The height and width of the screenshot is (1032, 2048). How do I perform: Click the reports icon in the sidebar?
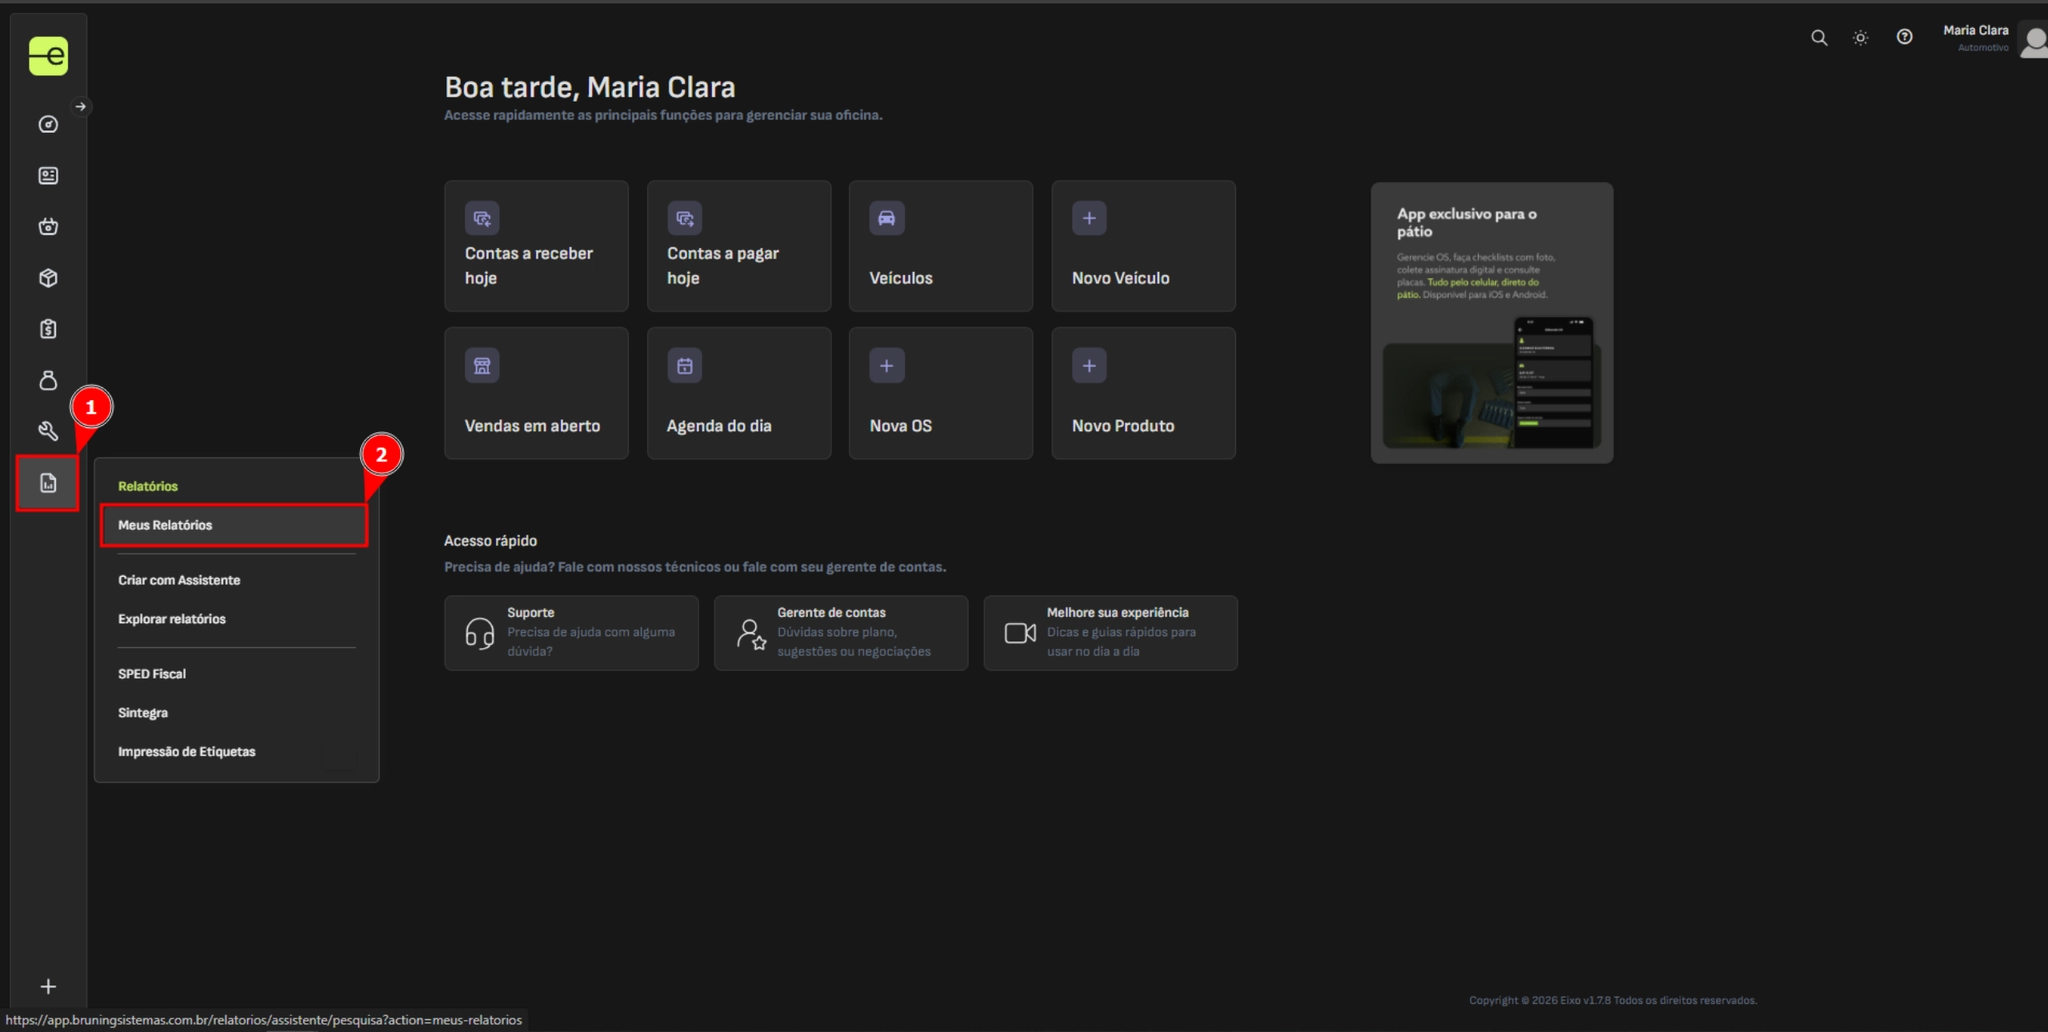click(x=48, y=483)
